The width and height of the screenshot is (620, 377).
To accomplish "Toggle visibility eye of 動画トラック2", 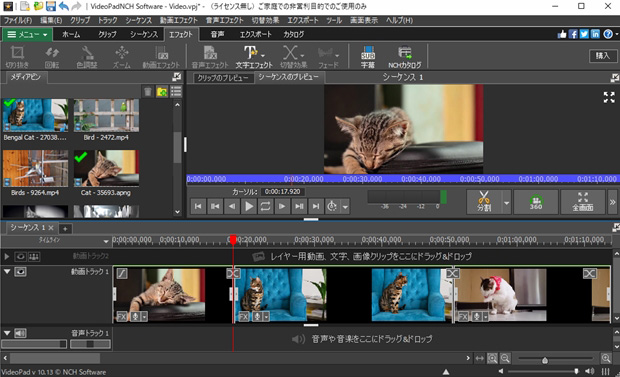I will point(21,257).
